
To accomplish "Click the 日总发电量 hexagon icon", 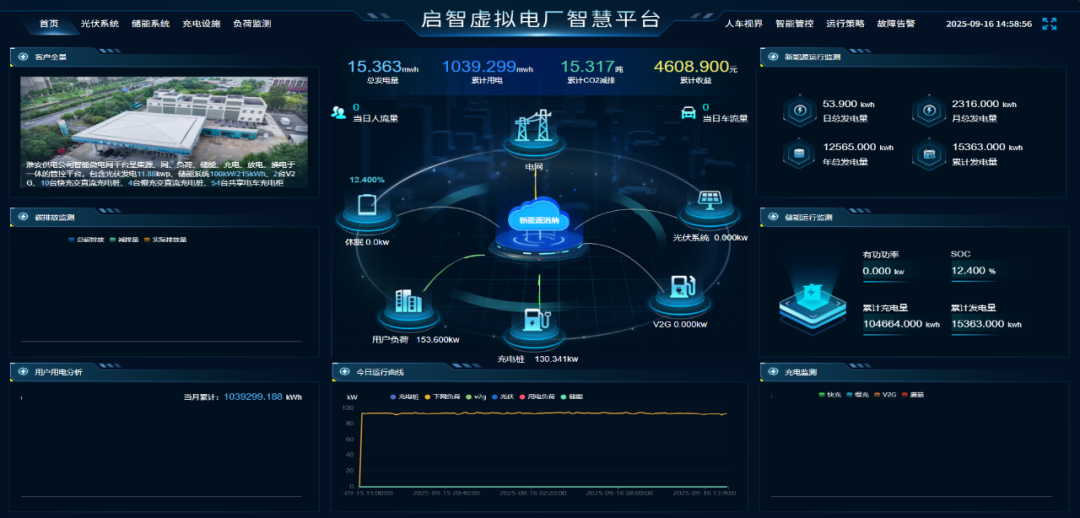I will click(x=800, y=110).
